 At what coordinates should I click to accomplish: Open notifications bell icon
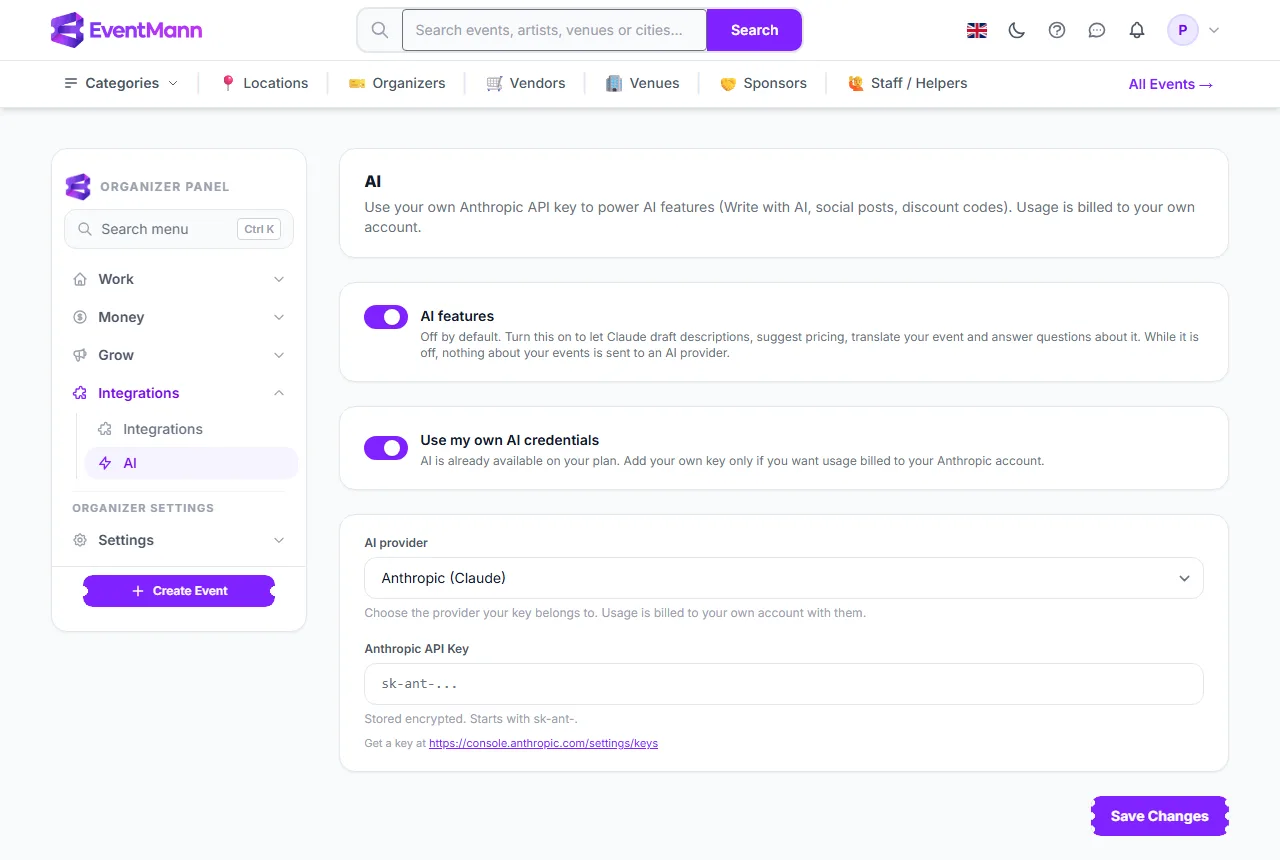pyautogui.click(x=1137, y=30)
